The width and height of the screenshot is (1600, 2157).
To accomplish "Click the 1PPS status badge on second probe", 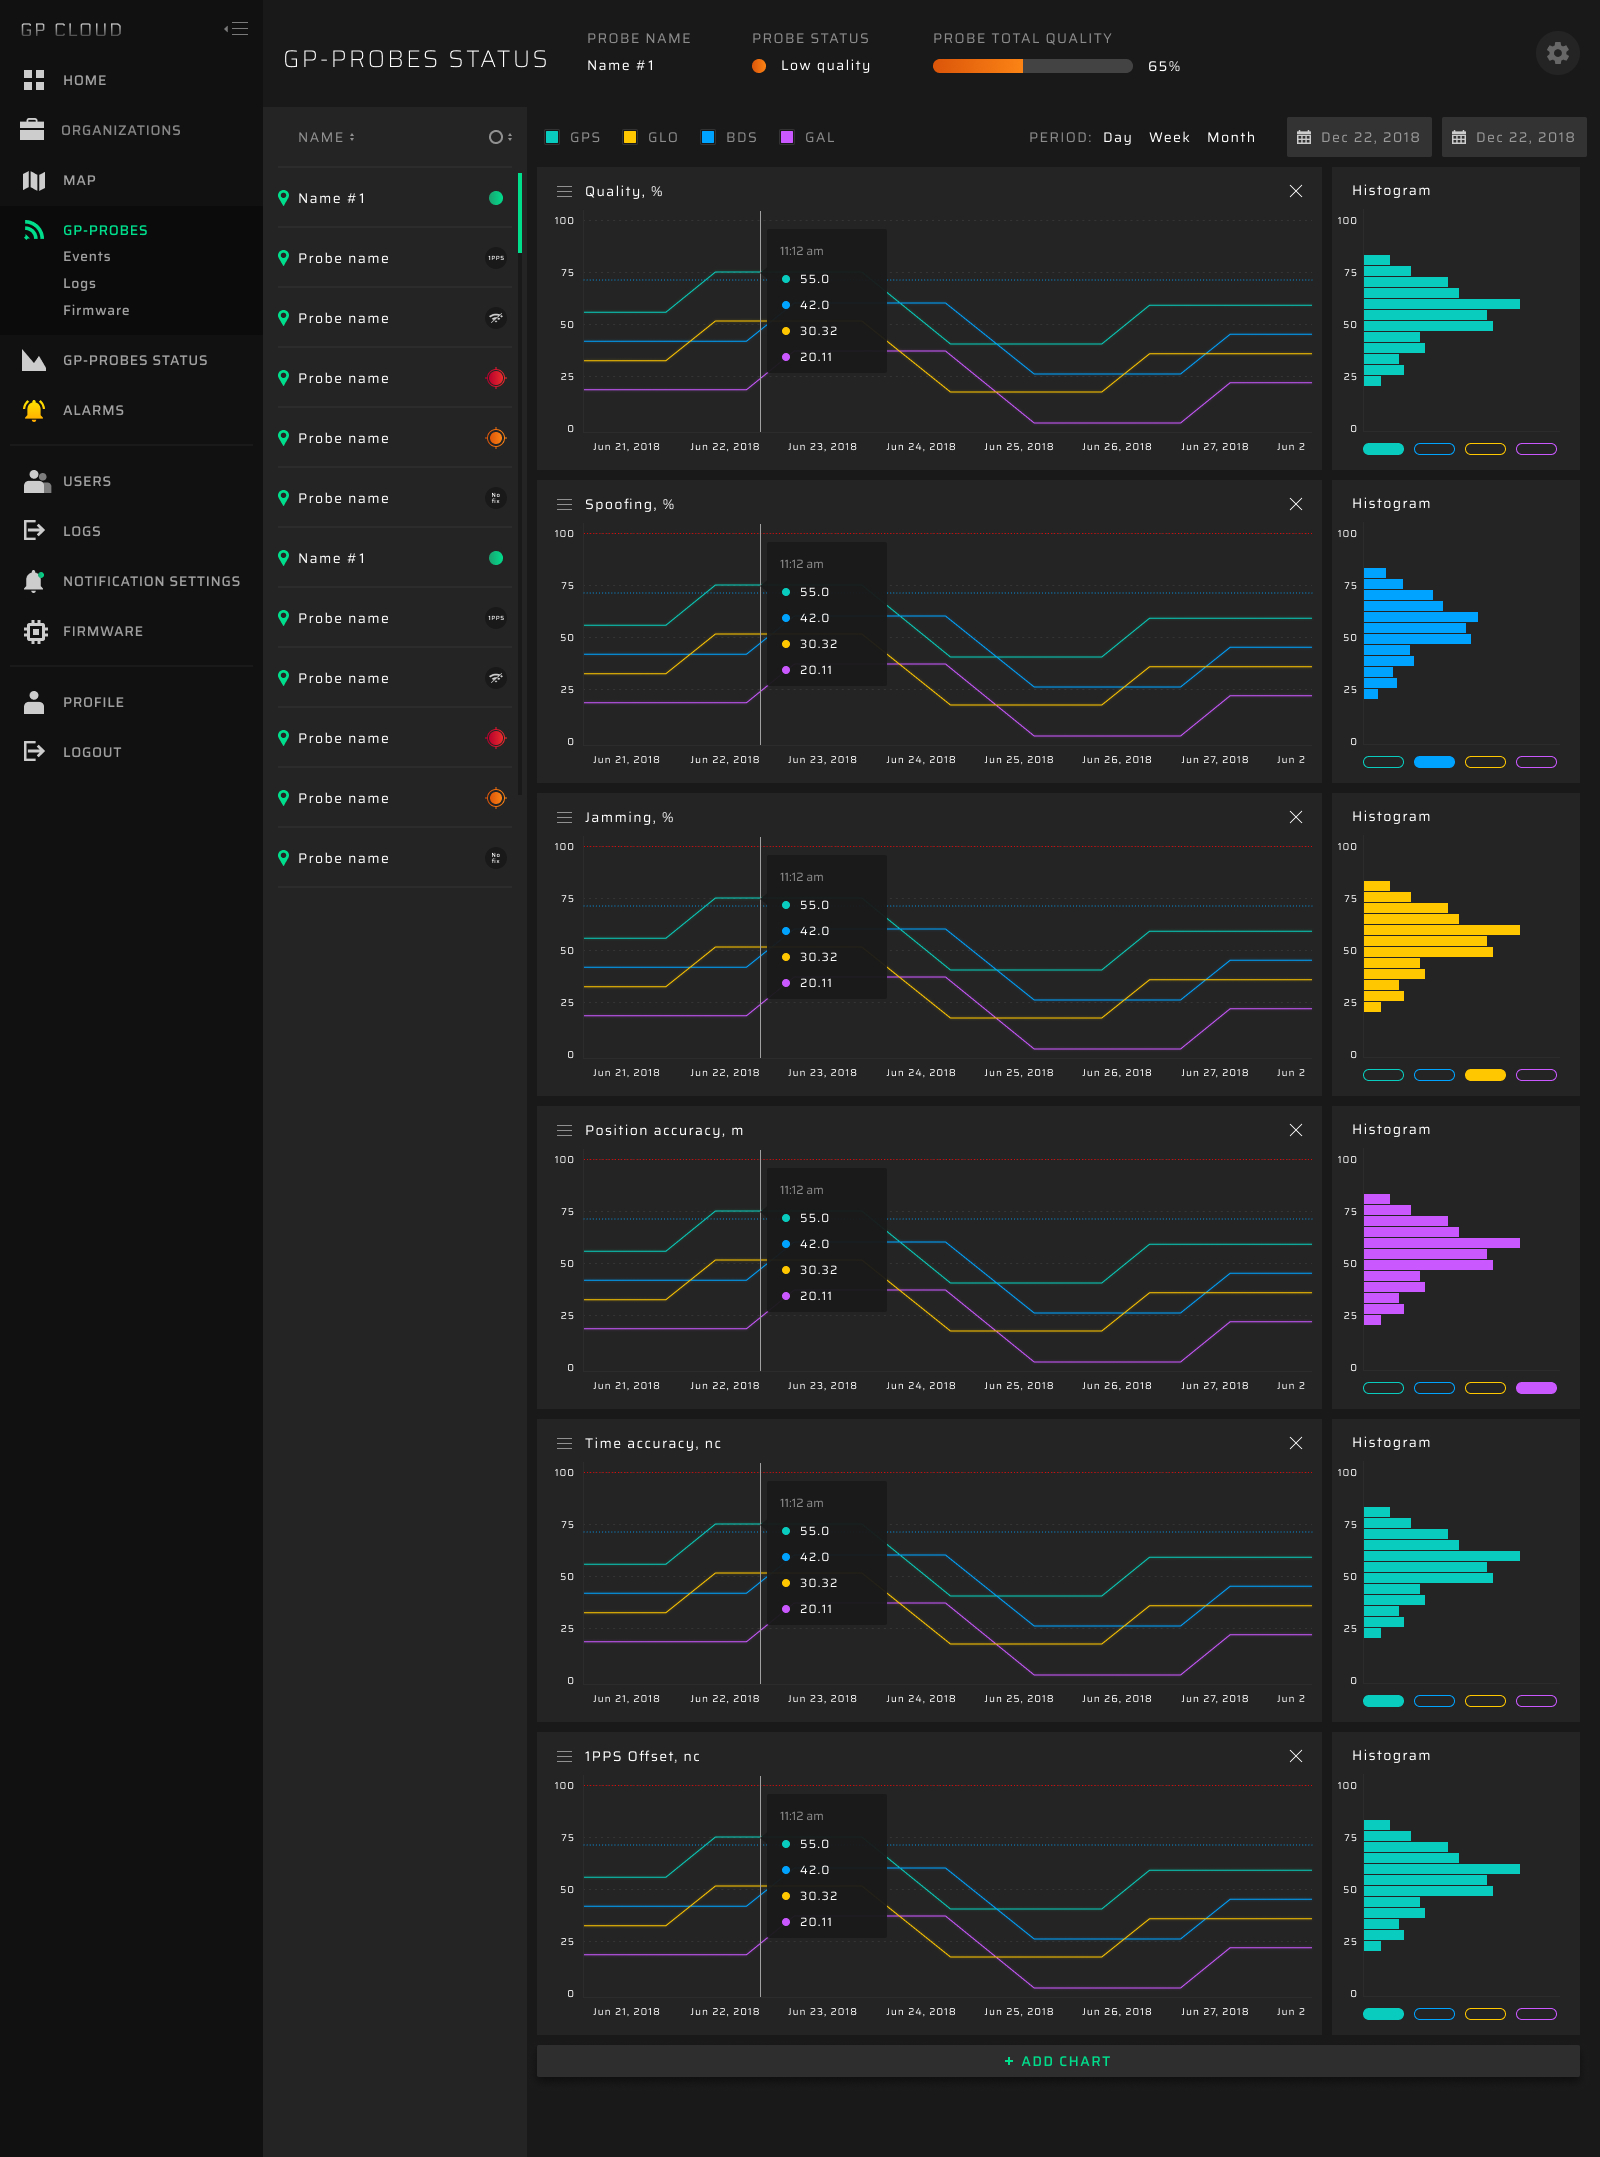I will (496, 258).
